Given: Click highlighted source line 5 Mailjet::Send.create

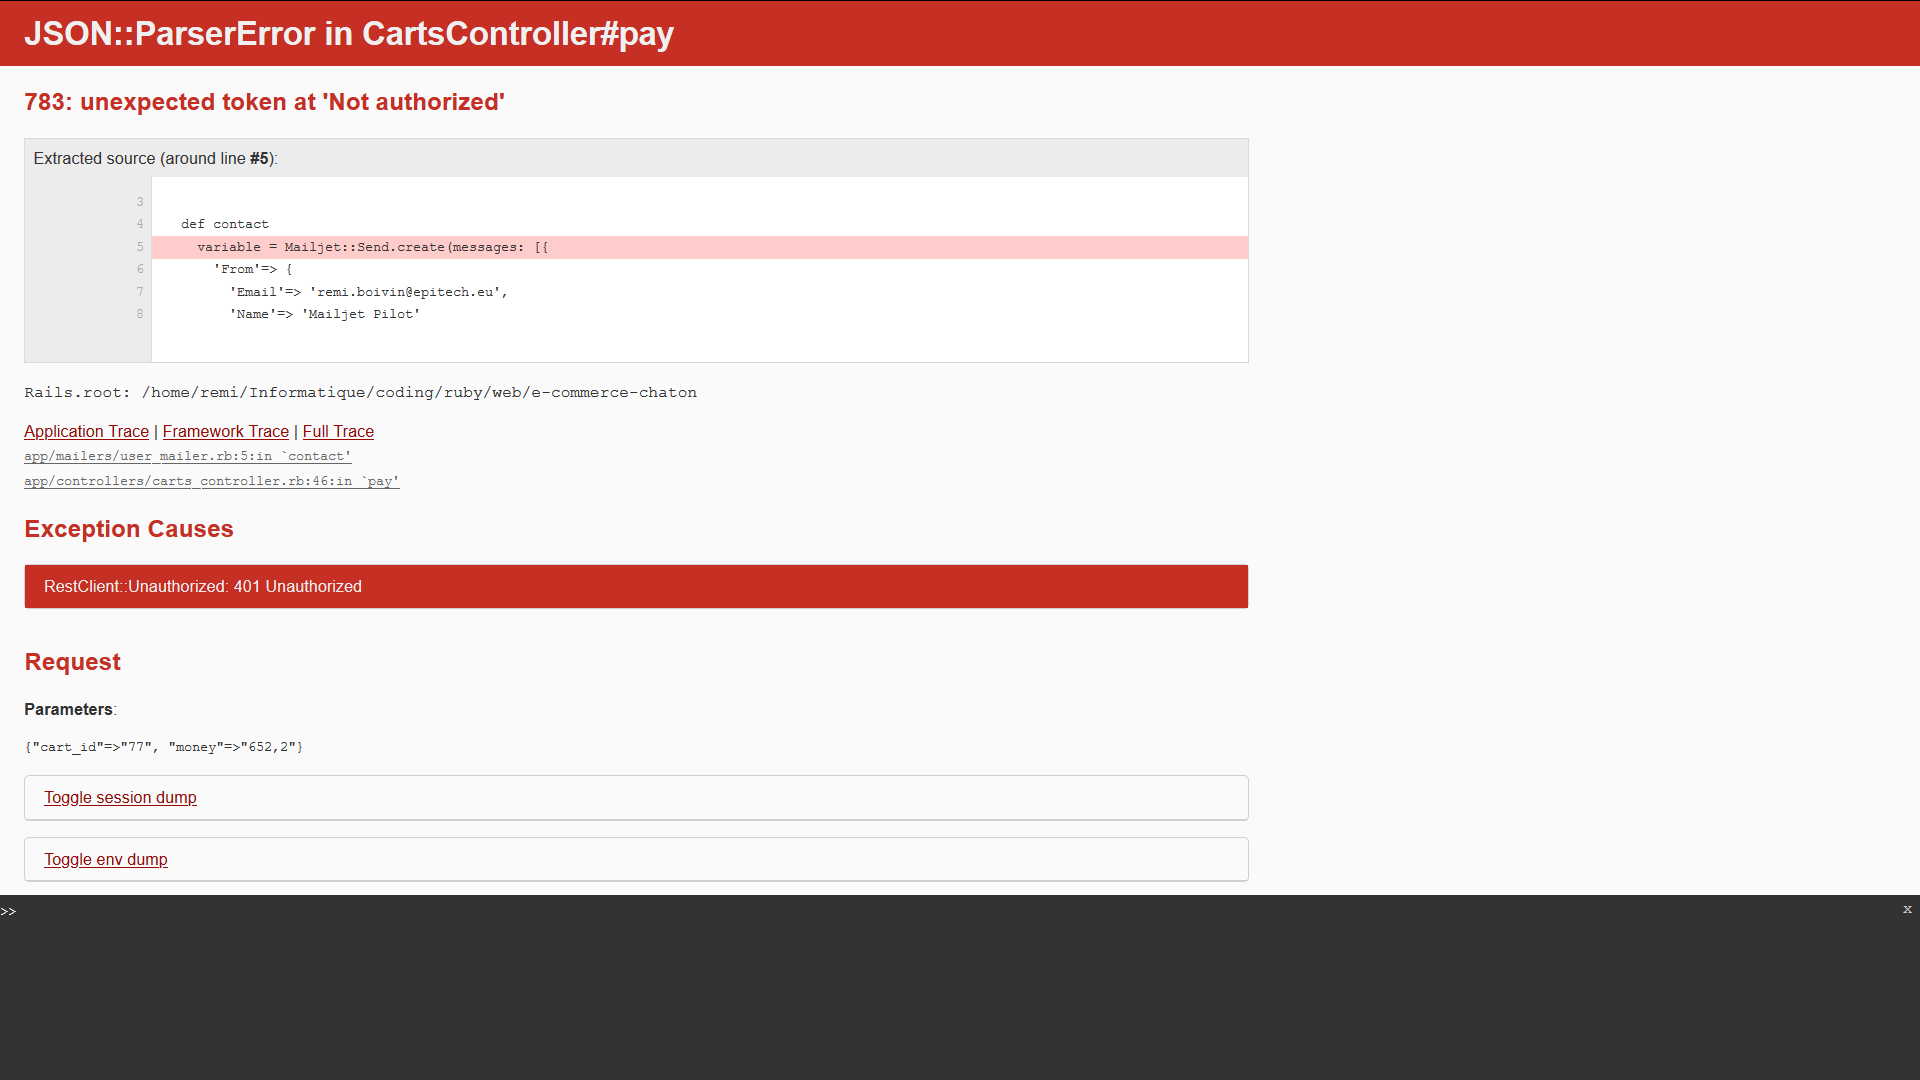Looking at the screenshot, I should tap(372, 247).
